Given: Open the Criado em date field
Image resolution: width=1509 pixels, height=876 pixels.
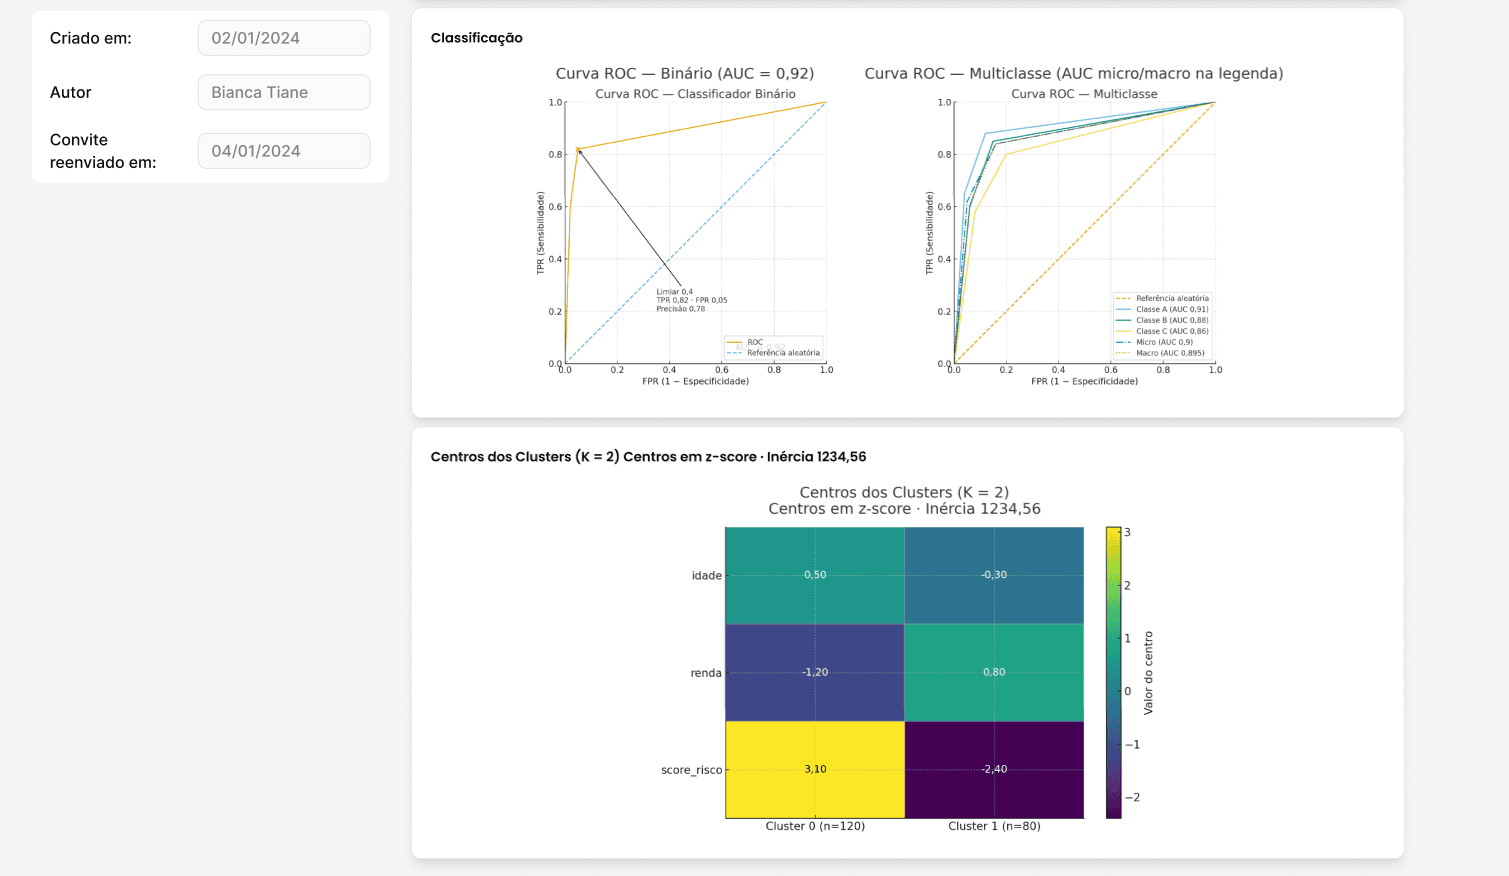Looking at the screenshot, I should tap(283, 38).
